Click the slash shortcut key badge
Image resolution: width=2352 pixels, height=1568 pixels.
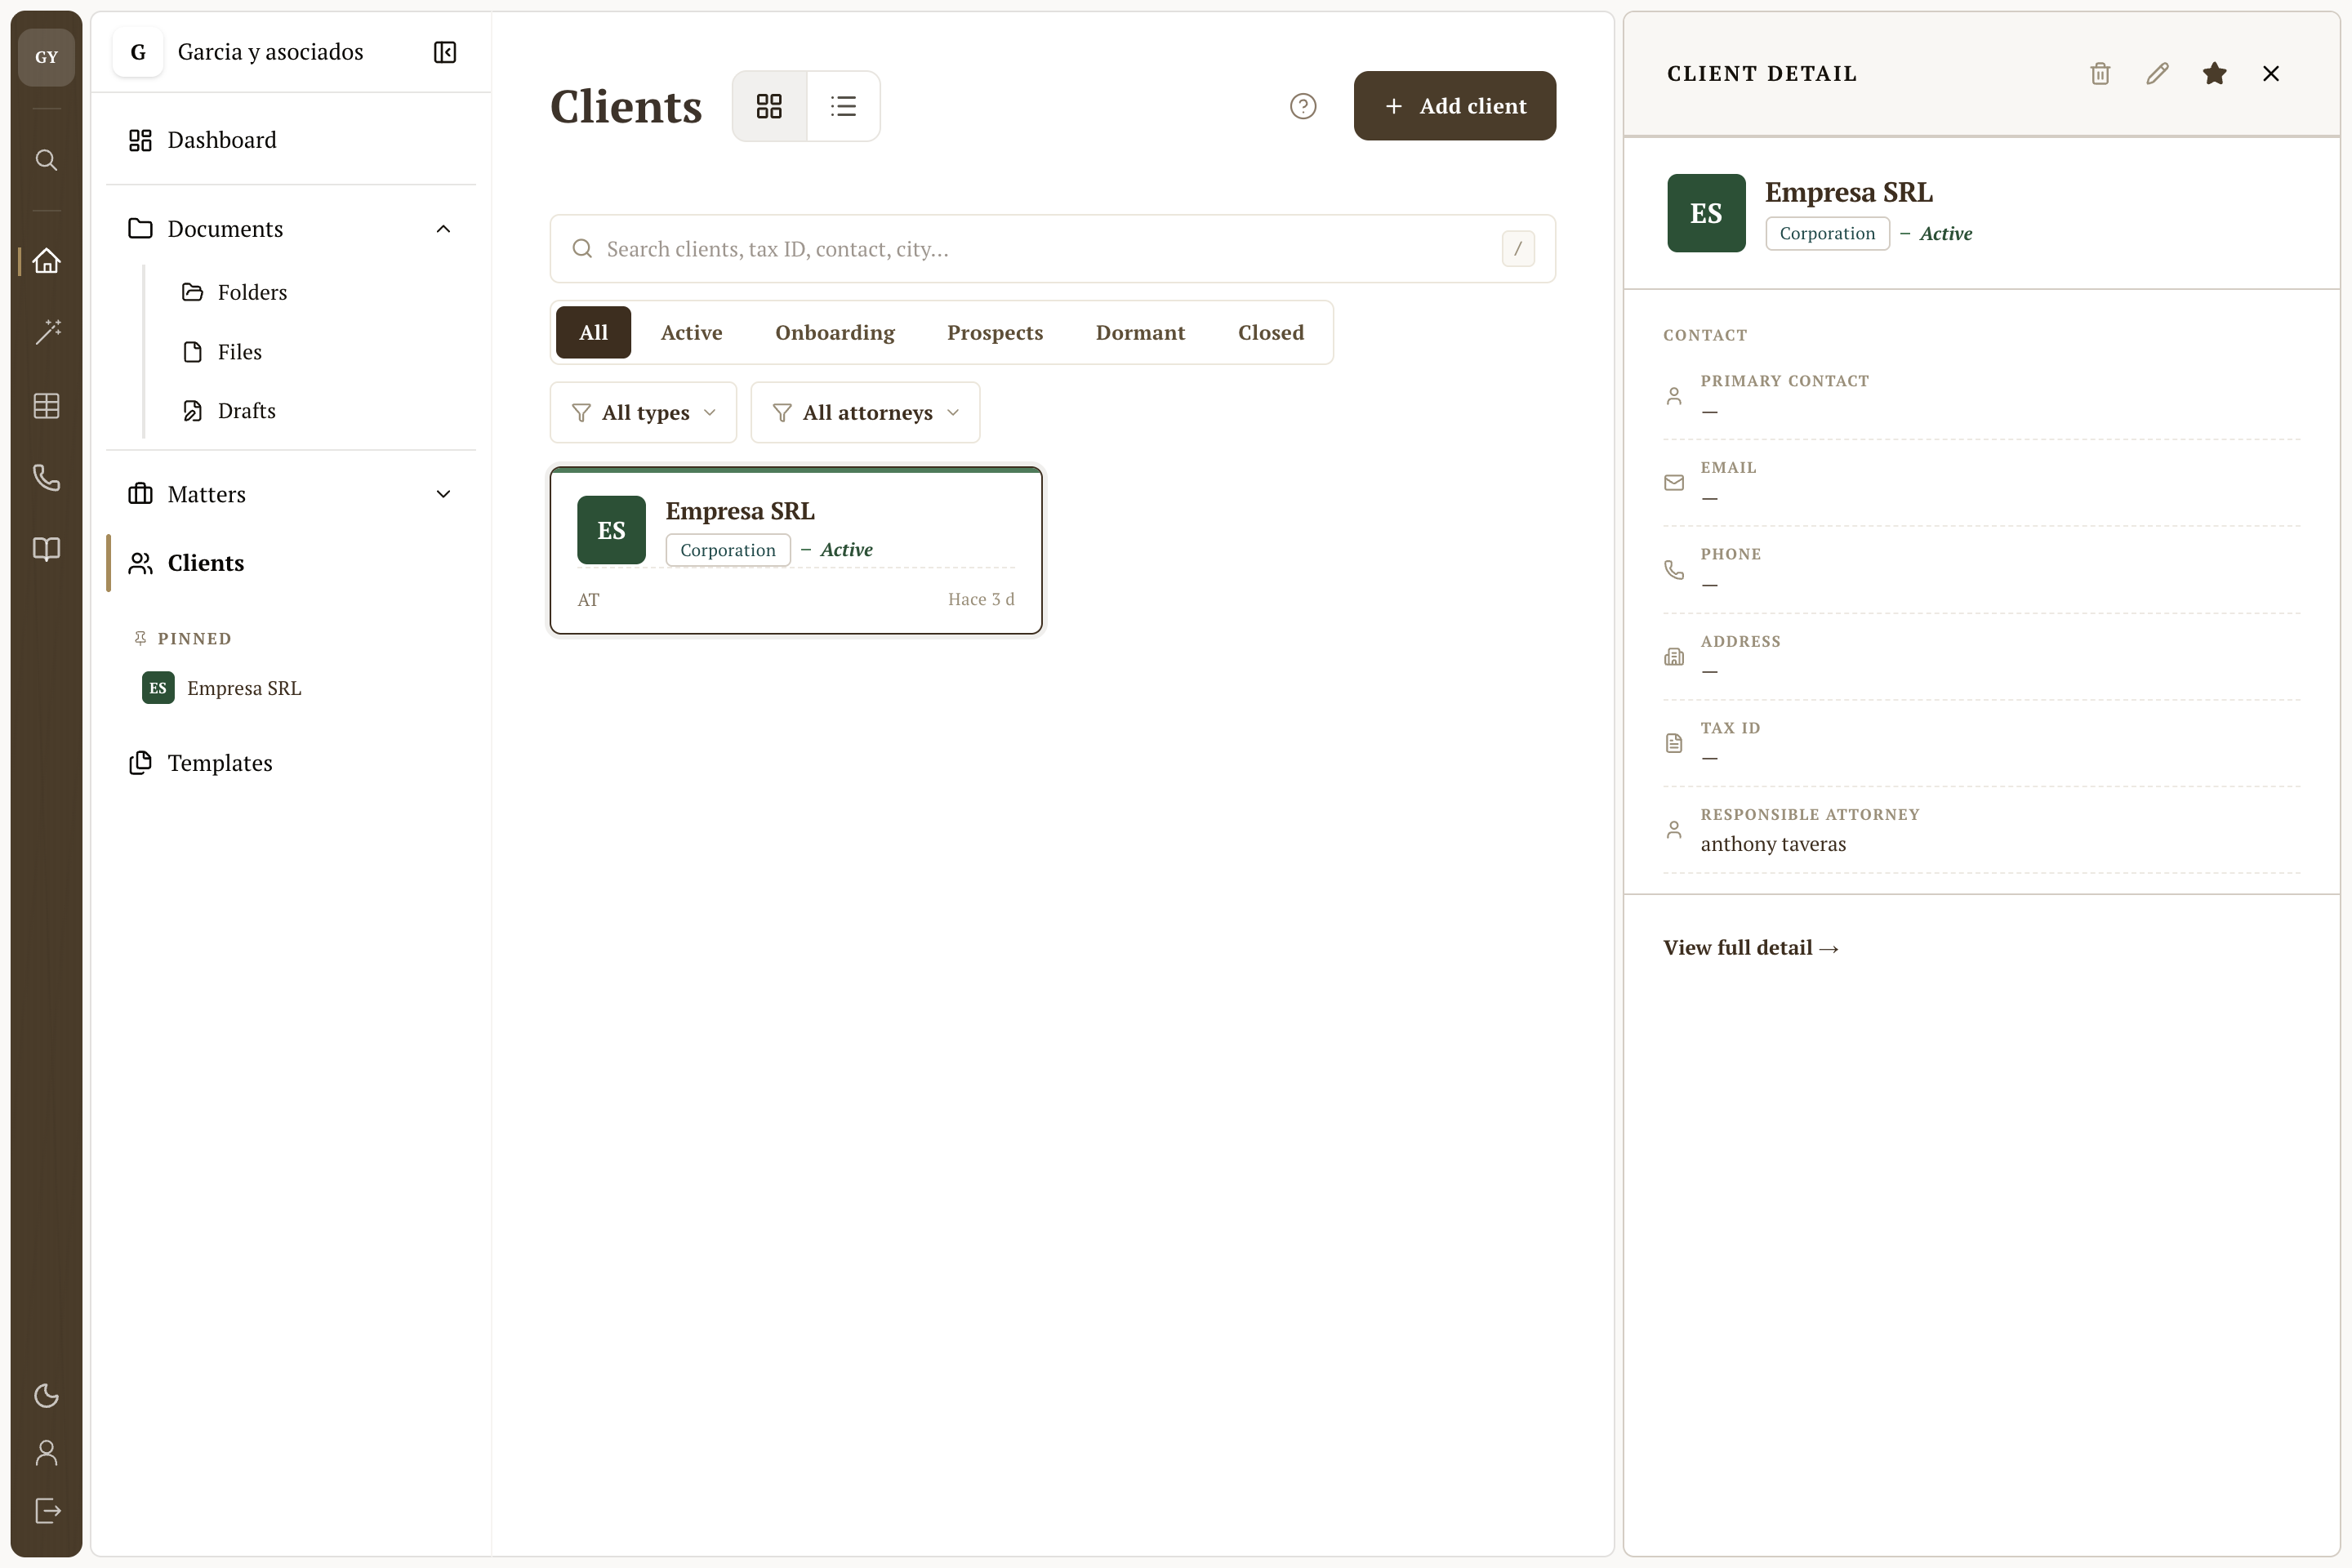pyautogui.click(x=1518, y=249)
